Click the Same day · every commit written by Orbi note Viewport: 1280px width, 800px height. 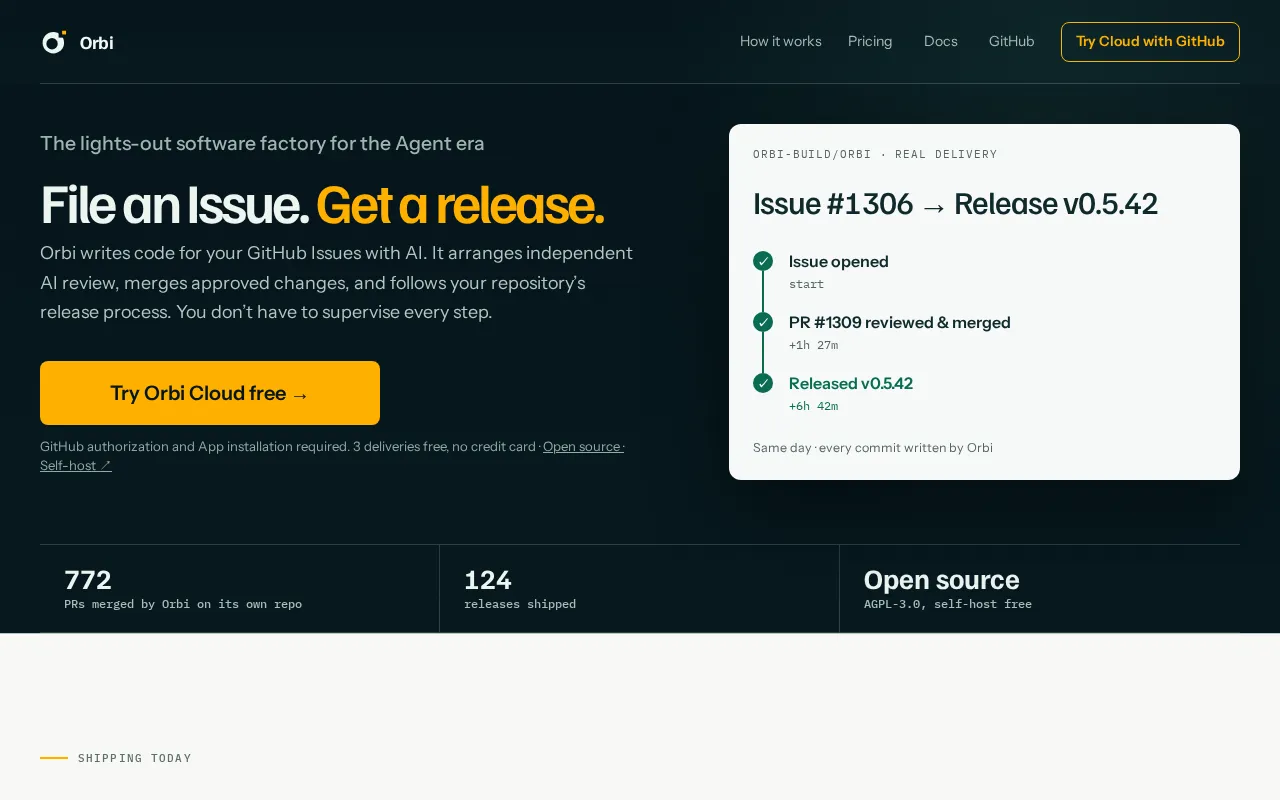click(873, 447)
